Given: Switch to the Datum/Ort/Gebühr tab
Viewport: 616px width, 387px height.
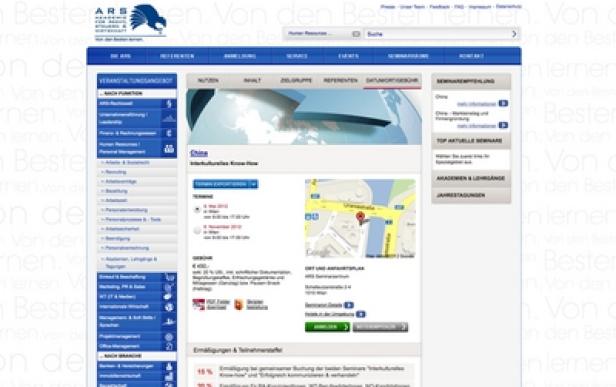Looking at the screenshot, I should point(392,81).
